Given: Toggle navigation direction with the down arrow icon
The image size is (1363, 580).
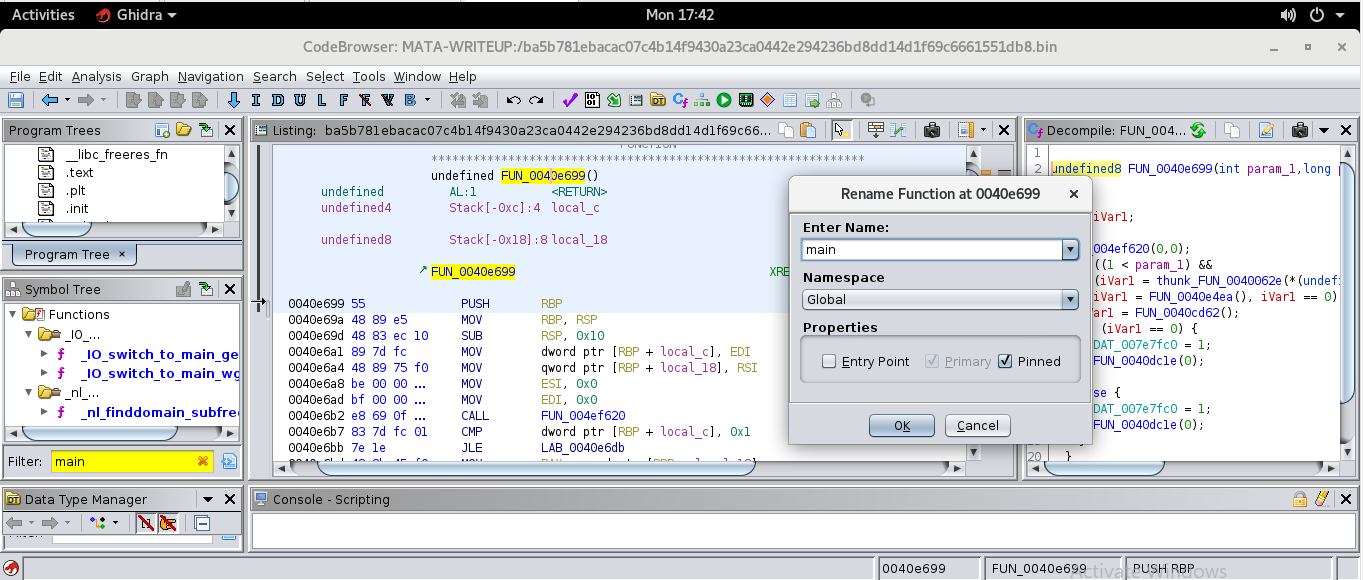Looking at the screenshot, I should coord(234,100).
